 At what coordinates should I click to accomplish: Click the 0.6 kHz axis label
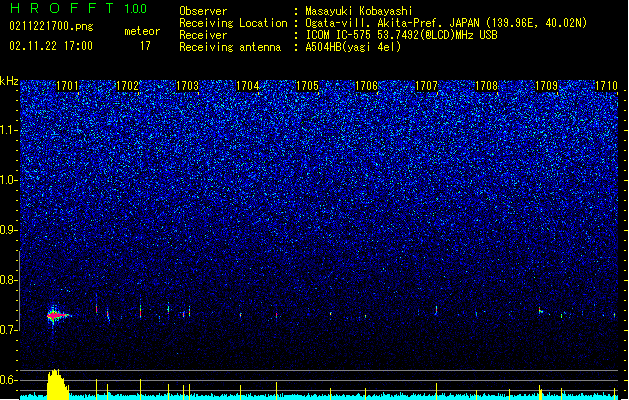(9, 380)
